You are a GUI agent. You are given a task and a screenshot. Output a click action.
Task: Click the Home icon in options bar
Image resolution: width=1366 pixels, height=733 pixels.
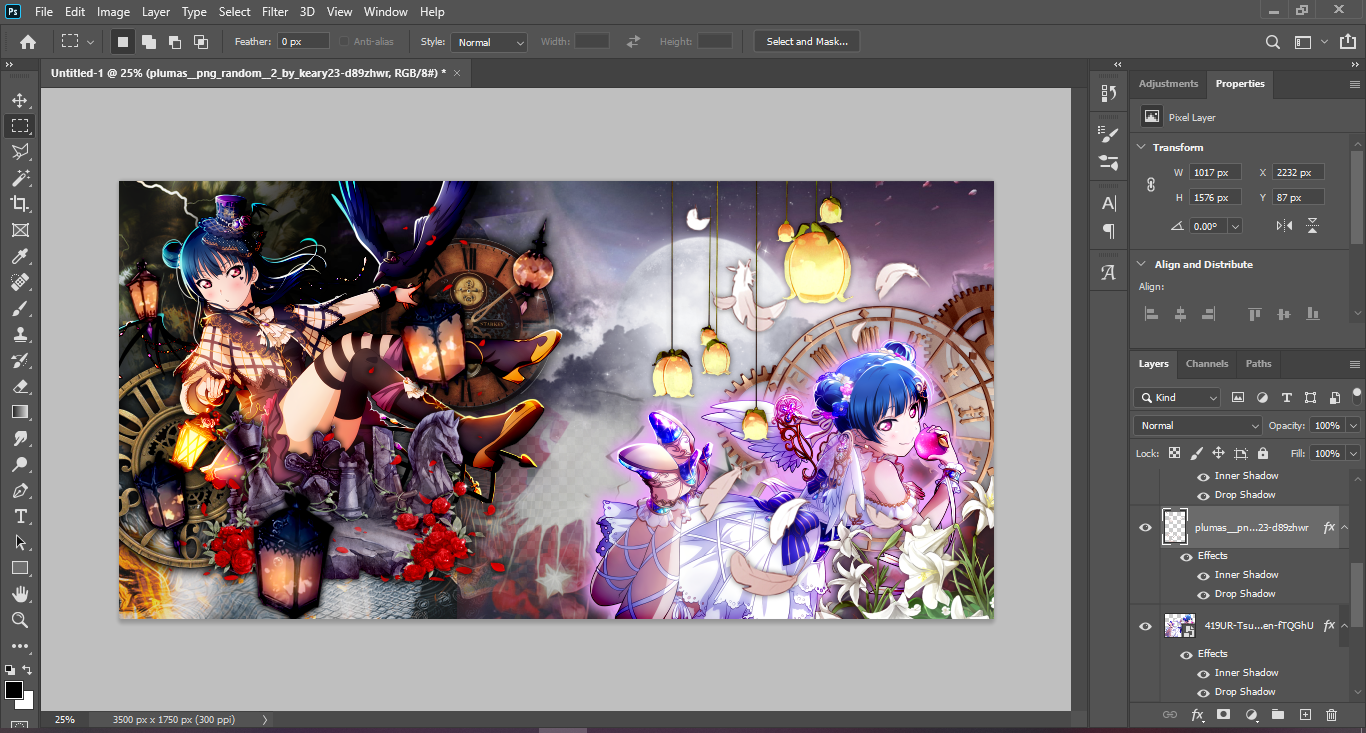28,42
